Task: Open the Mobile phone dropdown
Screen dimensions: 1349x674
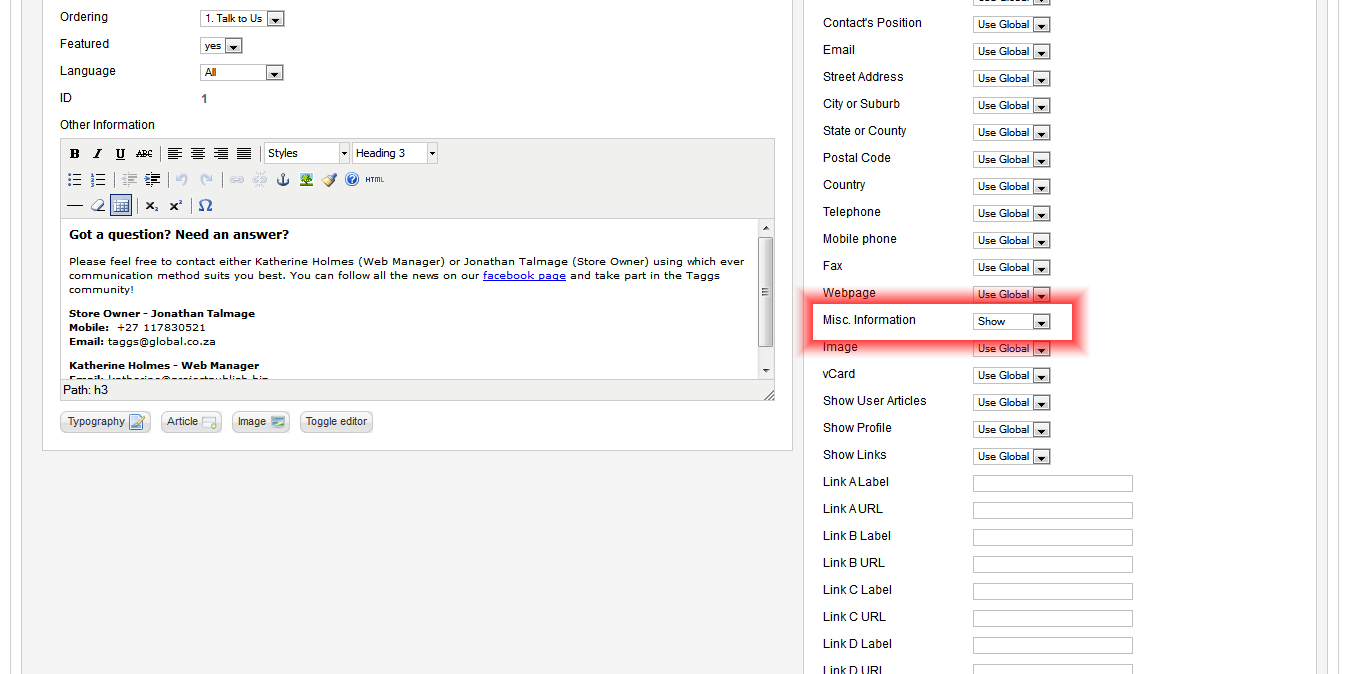Action: (1012, 241)
